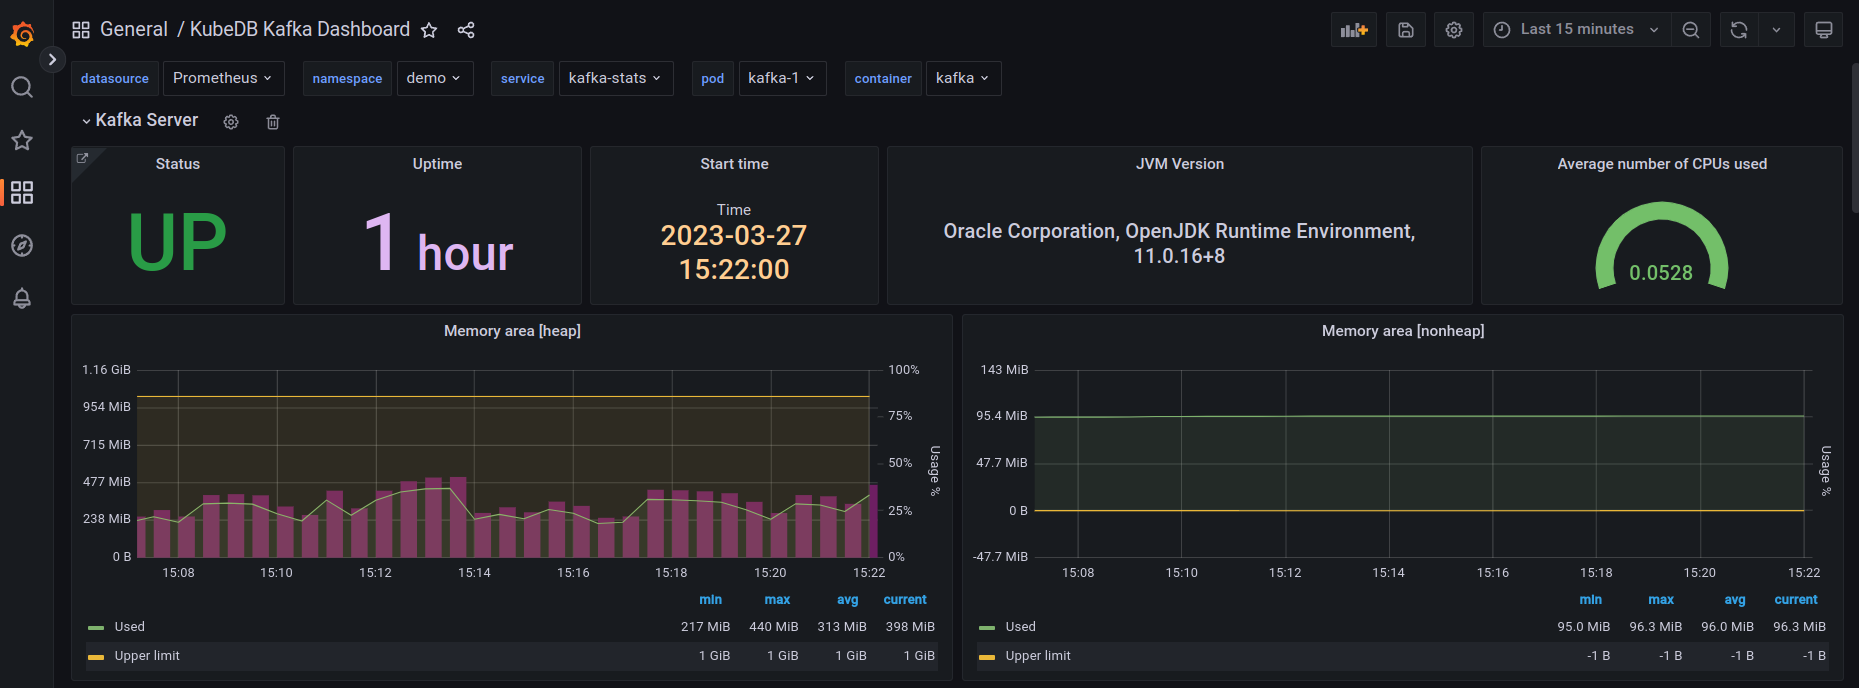The image size is (1859, 688).
Task: Save the dashboard
Action: (x=1406, y=30)
